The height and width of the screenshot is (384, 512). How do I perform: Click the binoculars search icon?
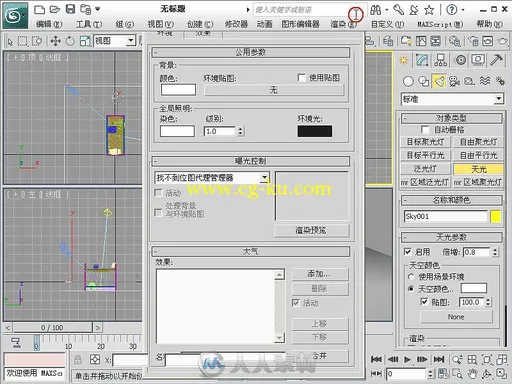point(376,10)
